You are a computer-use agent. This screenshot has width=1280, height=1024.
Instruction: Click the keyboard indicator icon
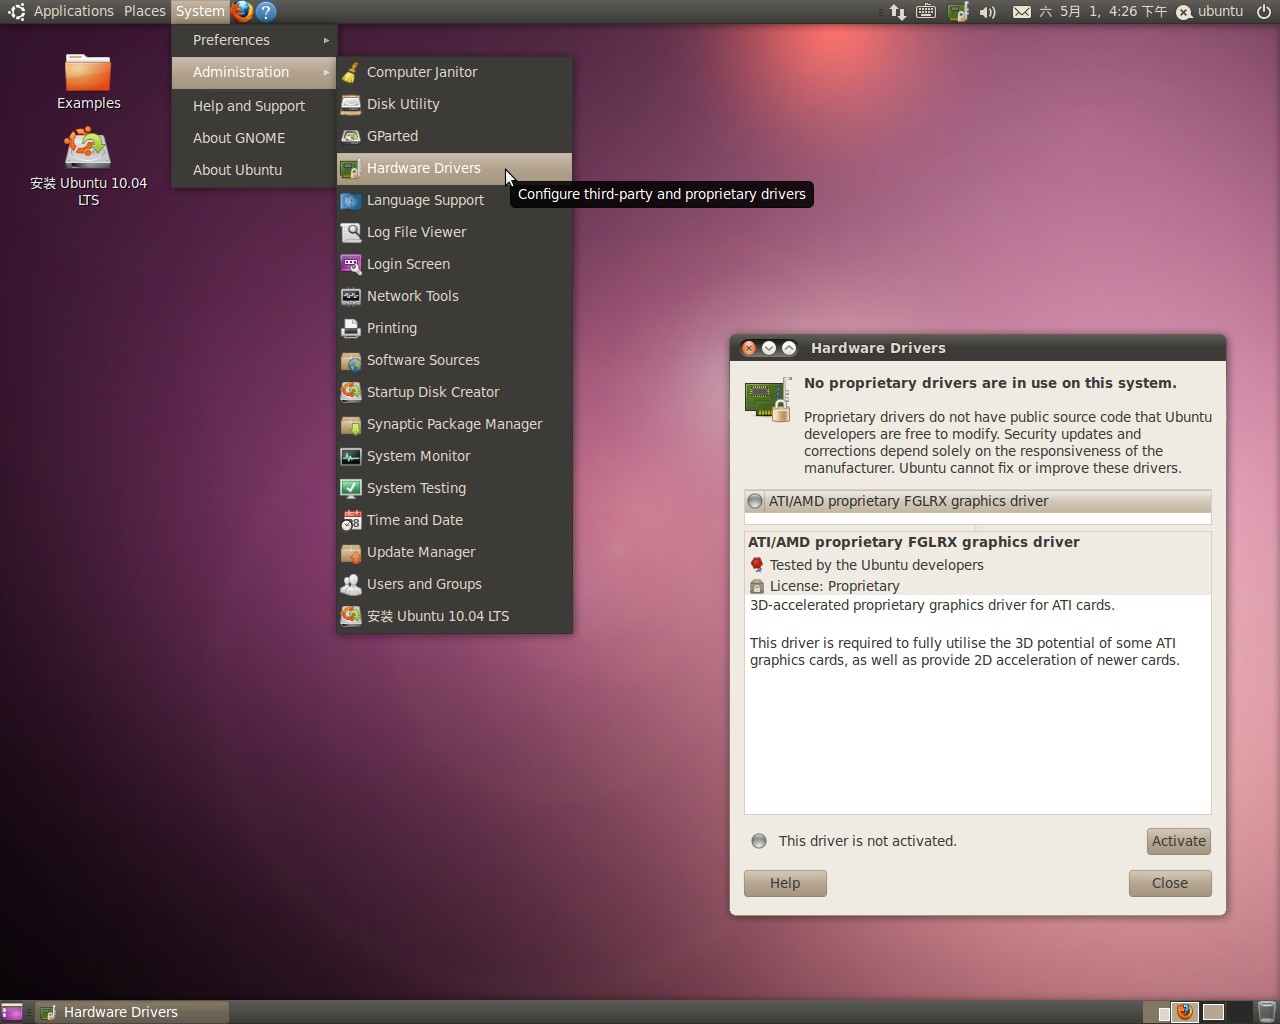click(x=926, y=12)
